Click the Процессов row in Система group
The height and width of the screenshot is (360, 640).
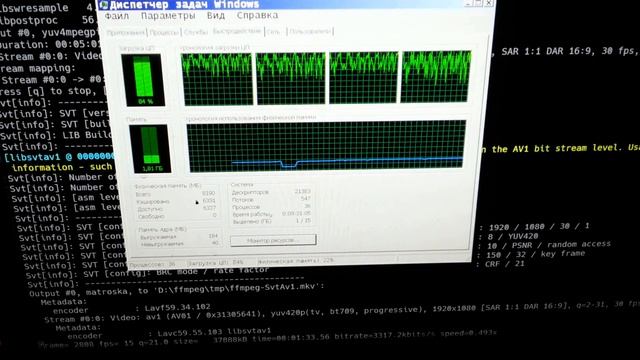[271, 207]
